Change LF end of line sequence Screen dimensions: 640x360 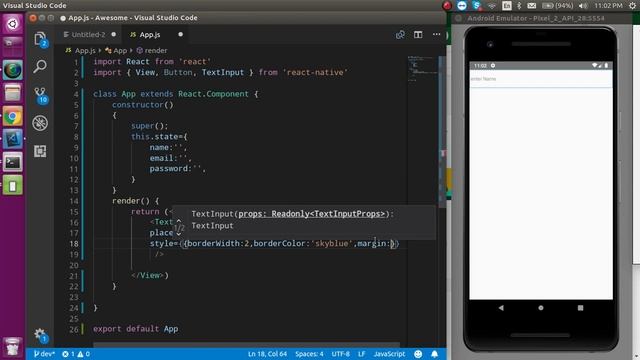pos(362,354)
